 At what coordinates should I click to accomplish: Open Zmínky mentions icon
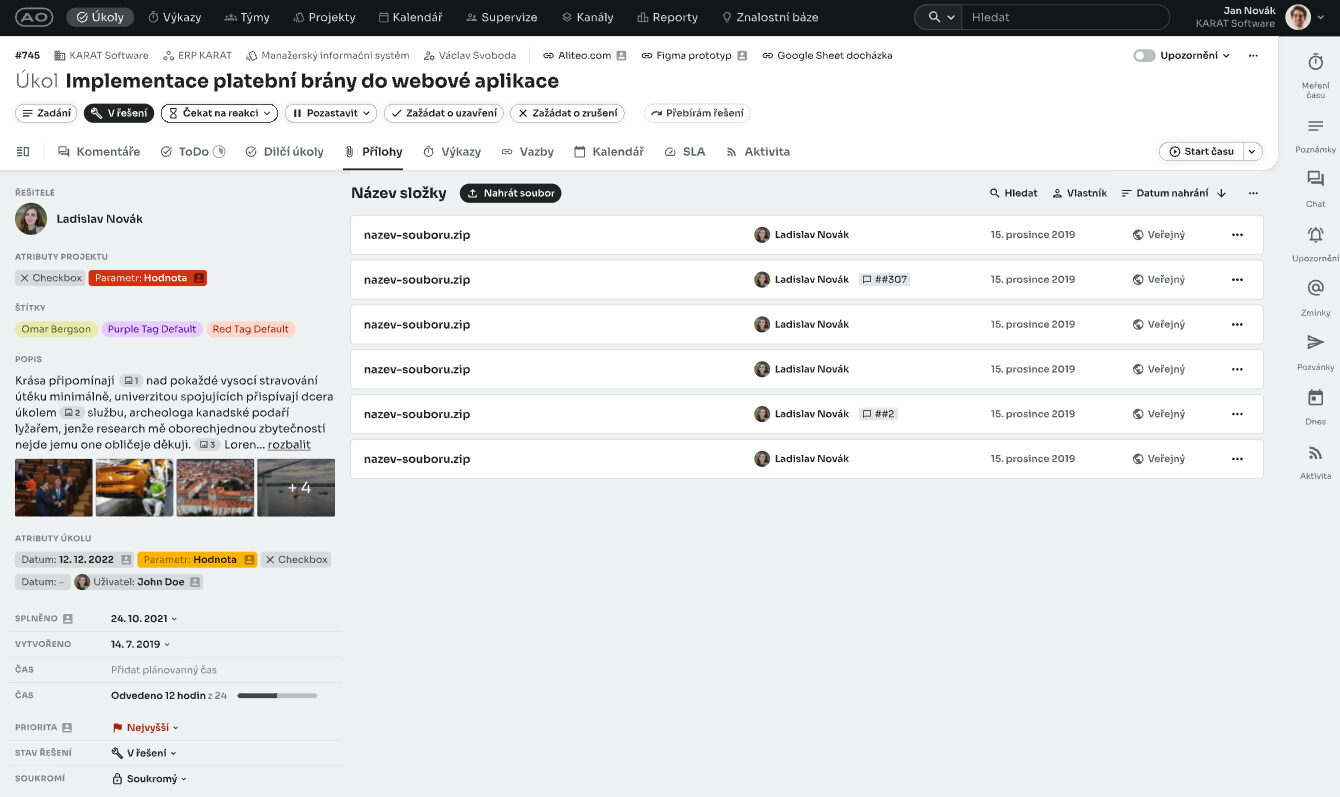(1315, 289)
